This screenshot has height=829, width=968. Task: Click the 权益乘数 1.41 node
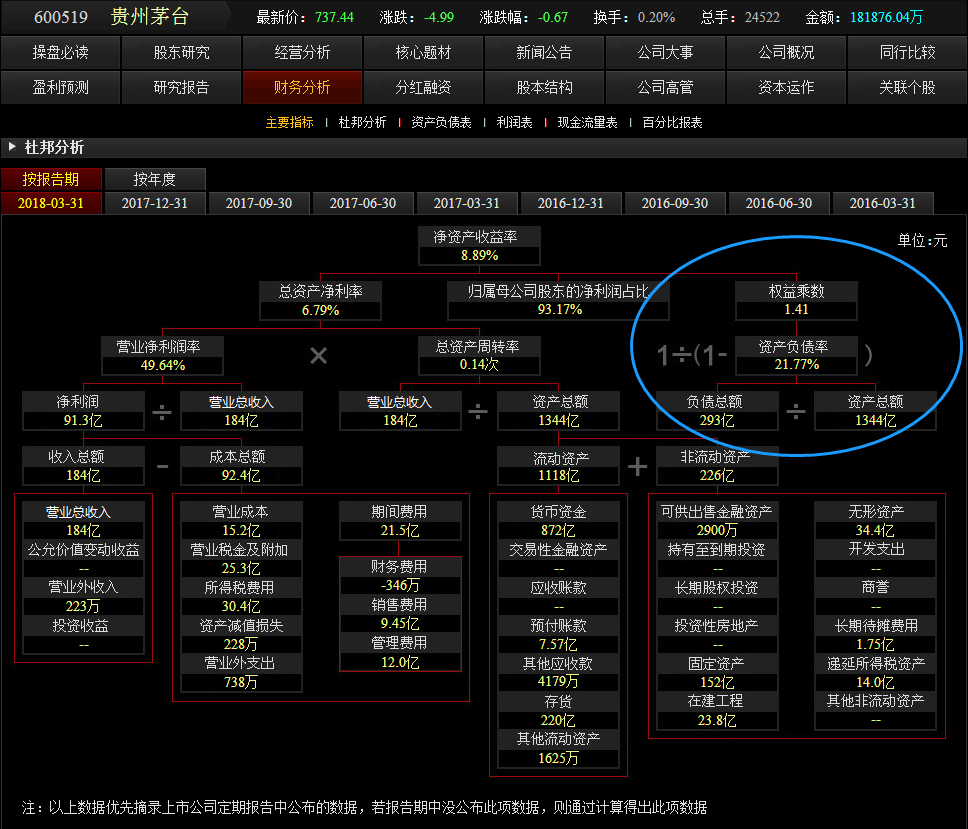click(796, 300)
